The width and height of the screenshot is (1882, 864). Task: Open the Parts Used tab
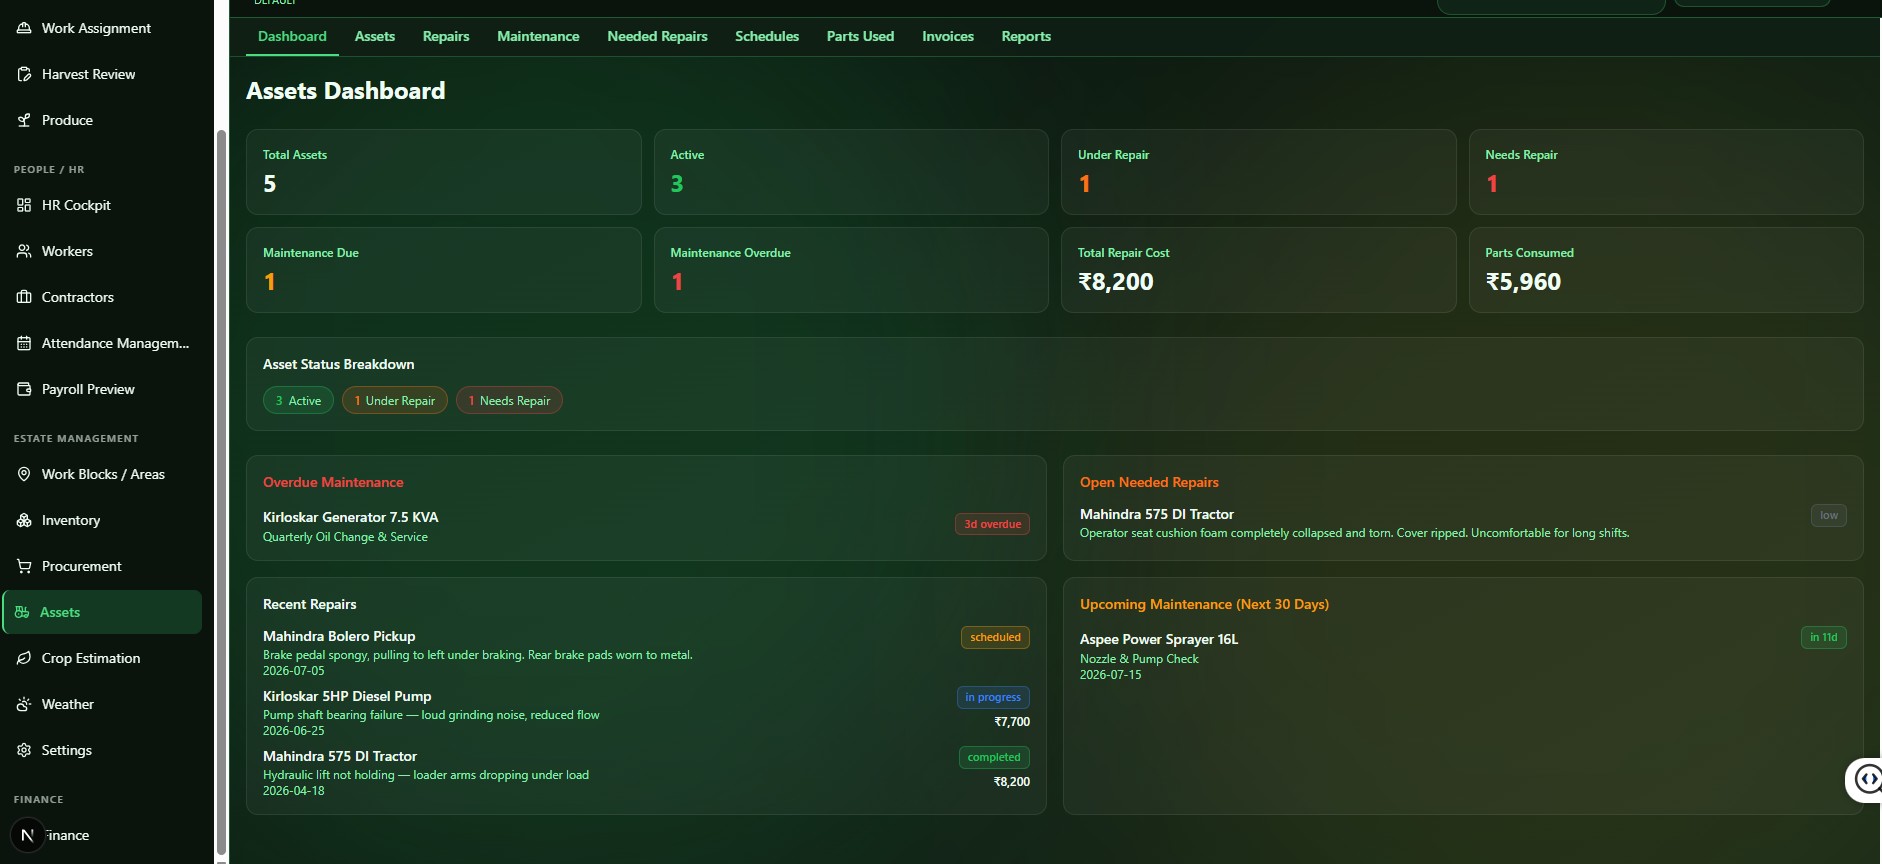click(860, 36)
